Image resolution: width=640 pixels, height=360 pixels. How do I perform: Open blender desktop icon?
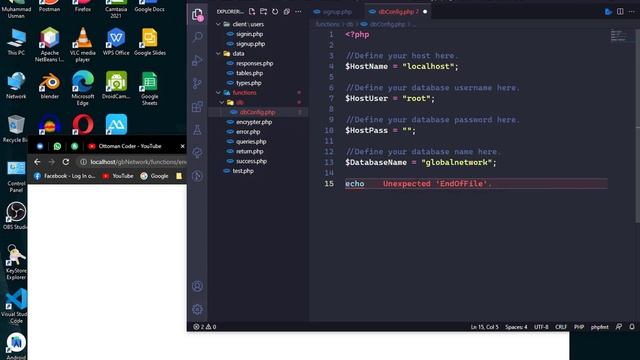(49, 85)
